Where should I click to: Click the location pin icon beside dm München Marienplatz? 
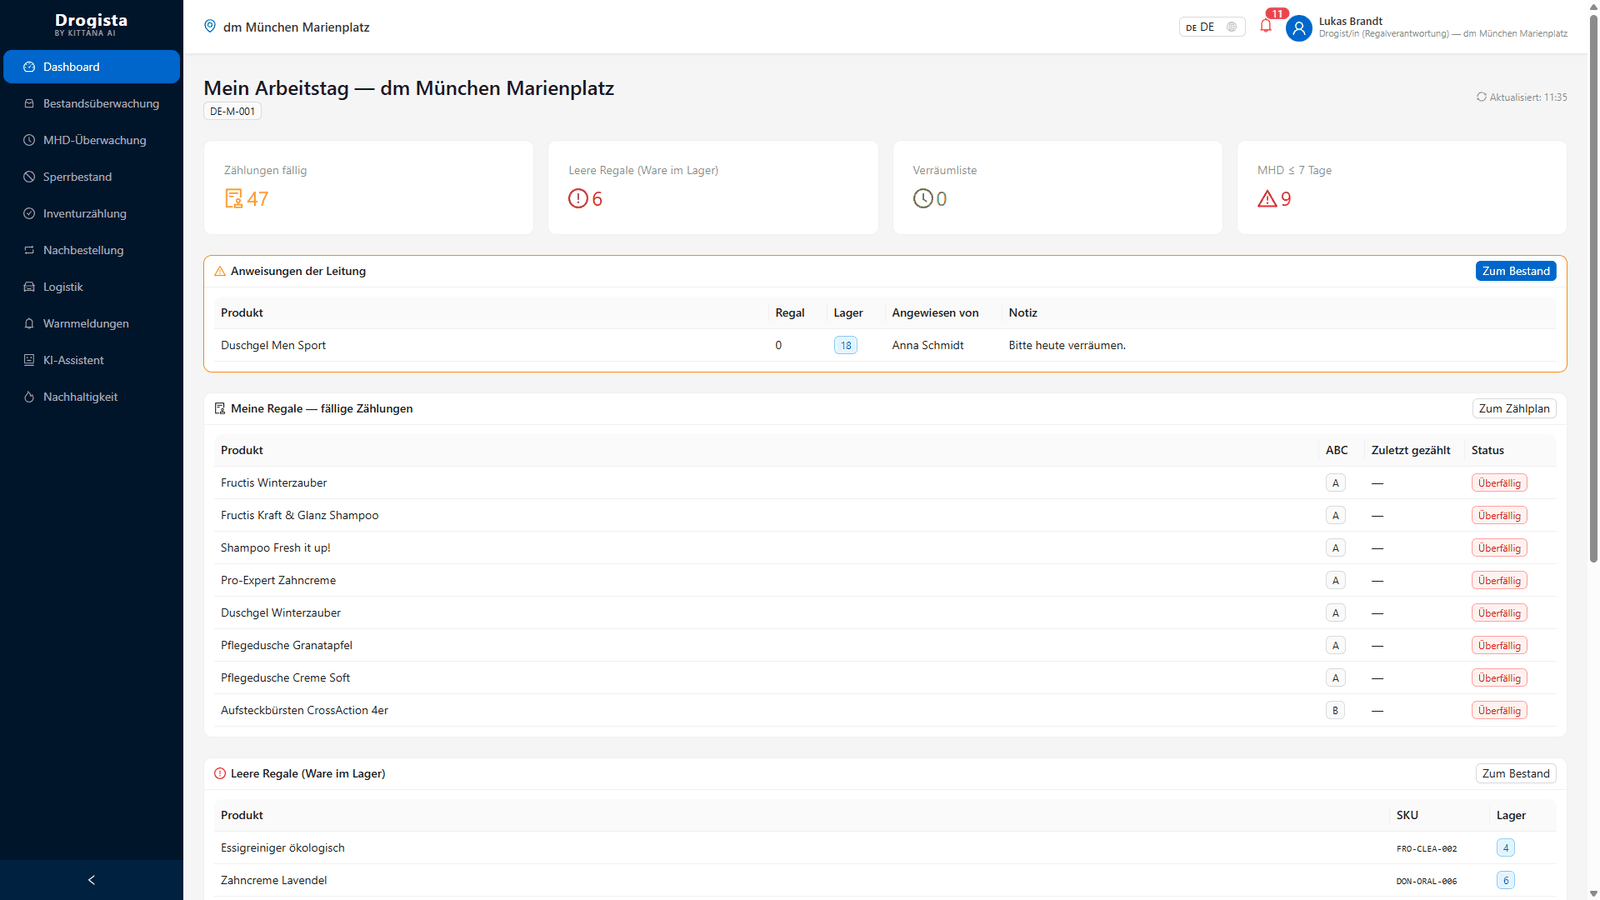[x=210, y=26]
